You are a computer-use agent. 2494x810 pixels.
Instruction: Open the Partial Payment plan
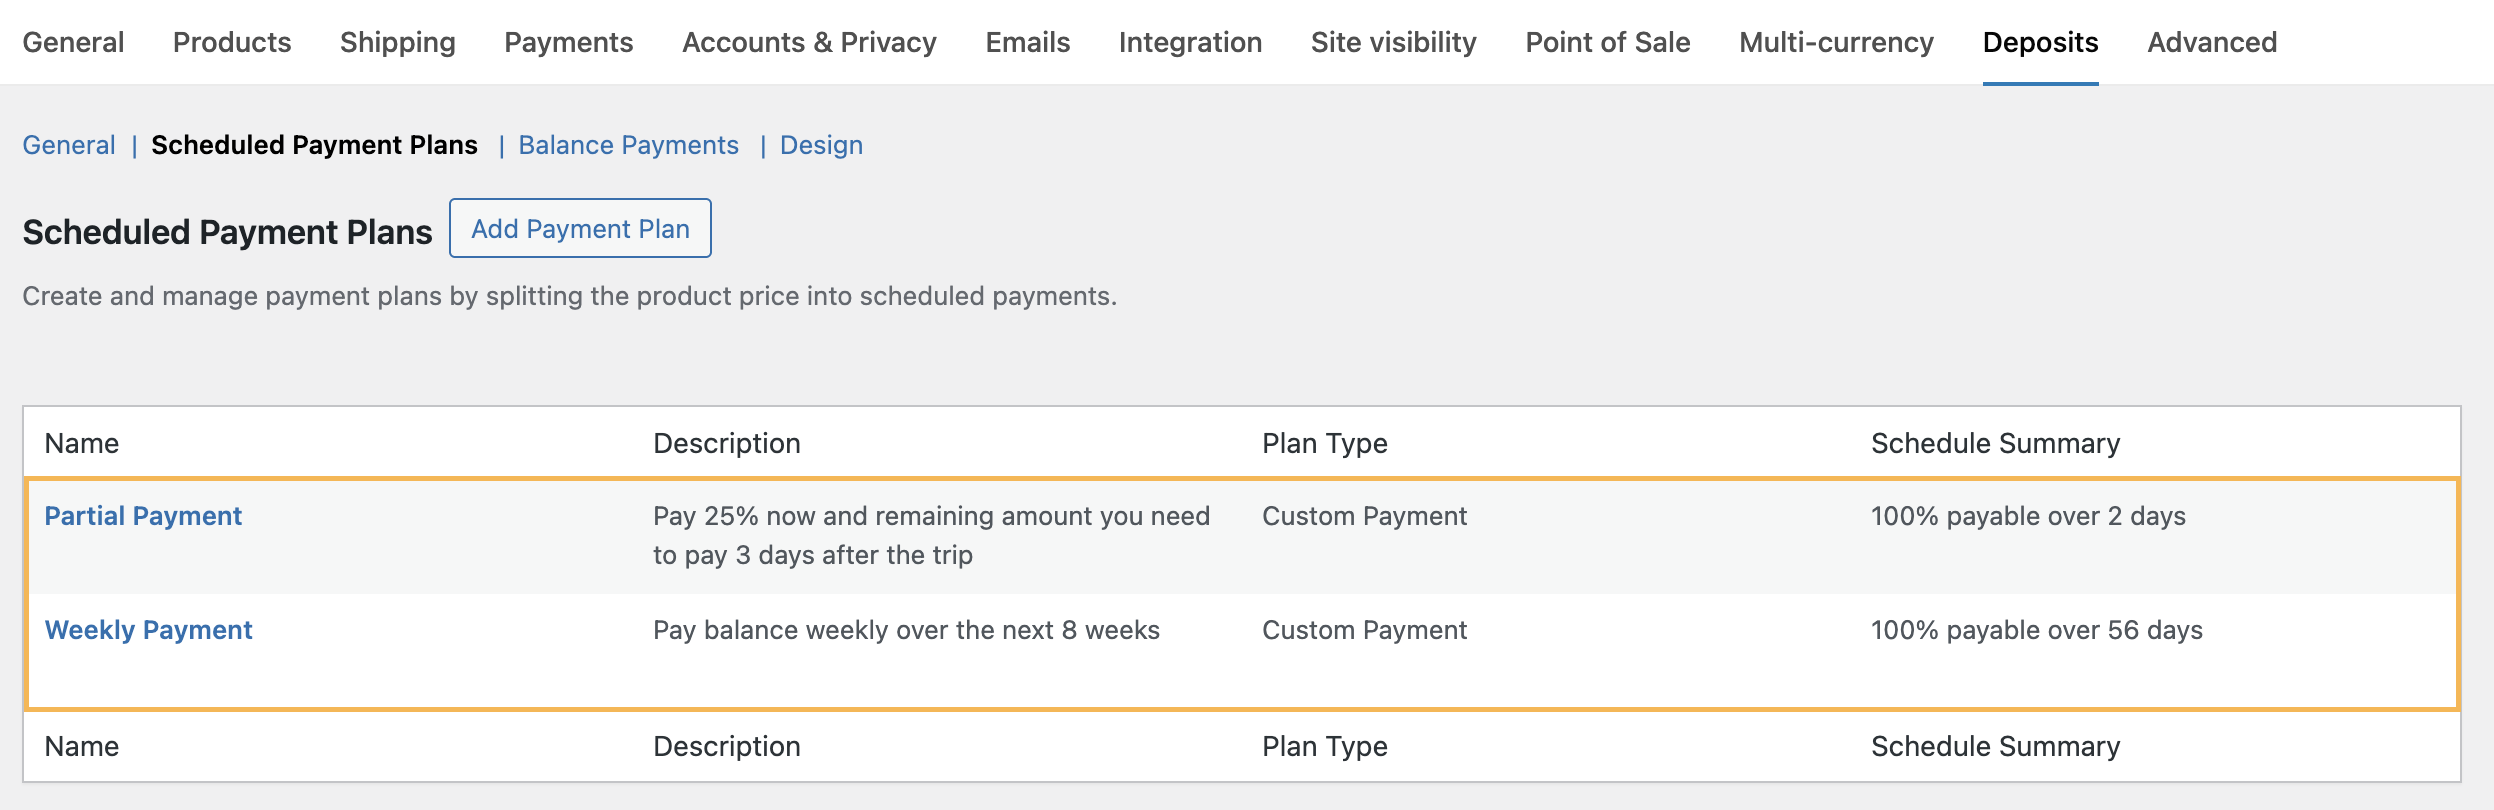click(x=143, y=516)
